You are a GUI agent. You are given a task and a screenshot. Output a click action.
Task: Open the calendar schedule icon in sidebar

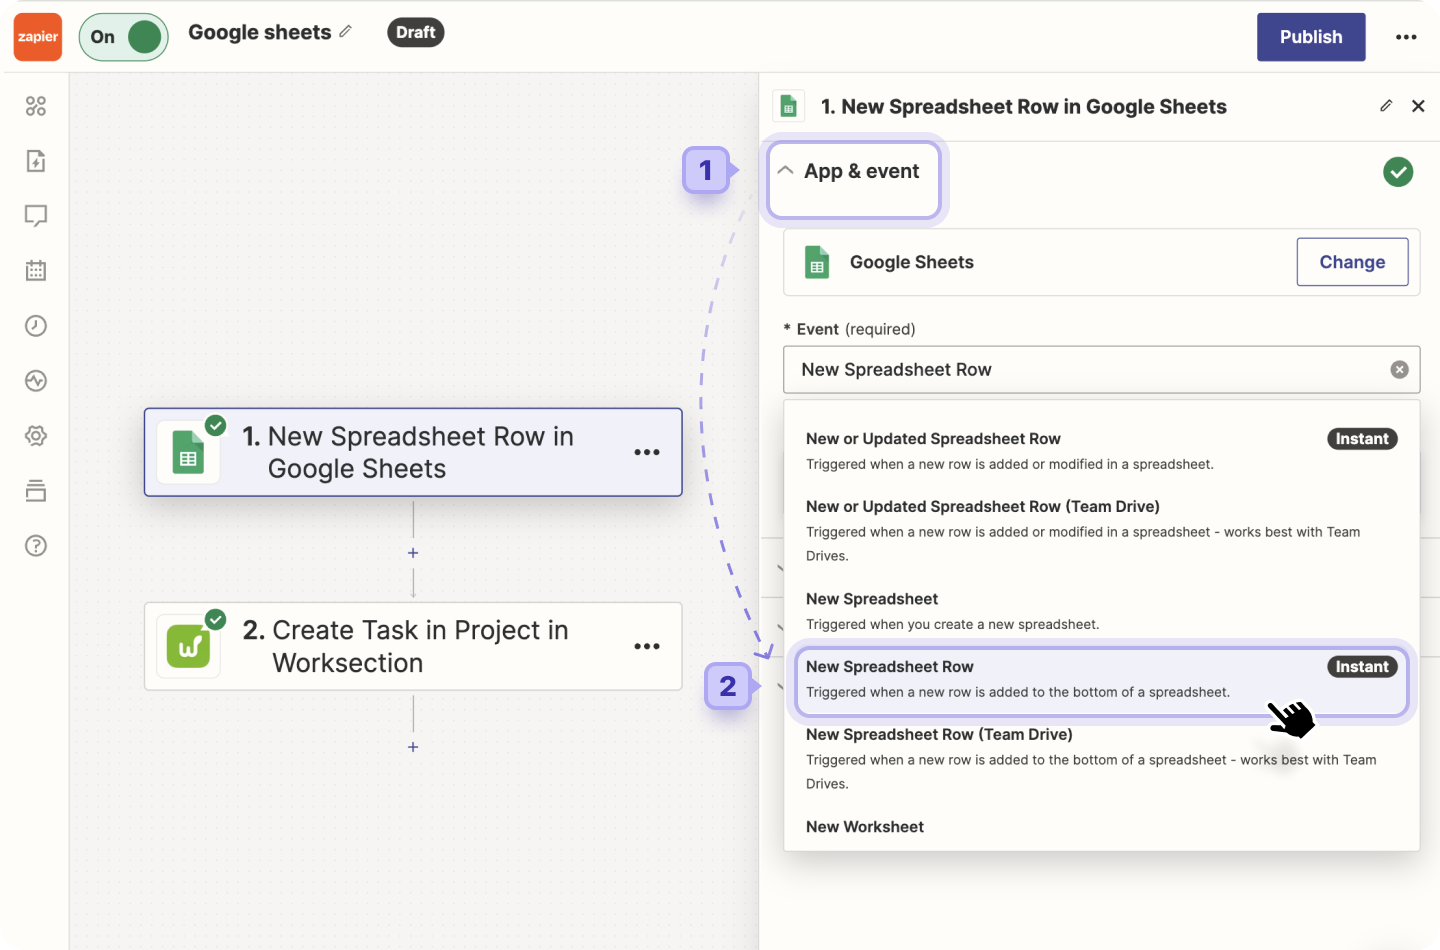point(36,270)
